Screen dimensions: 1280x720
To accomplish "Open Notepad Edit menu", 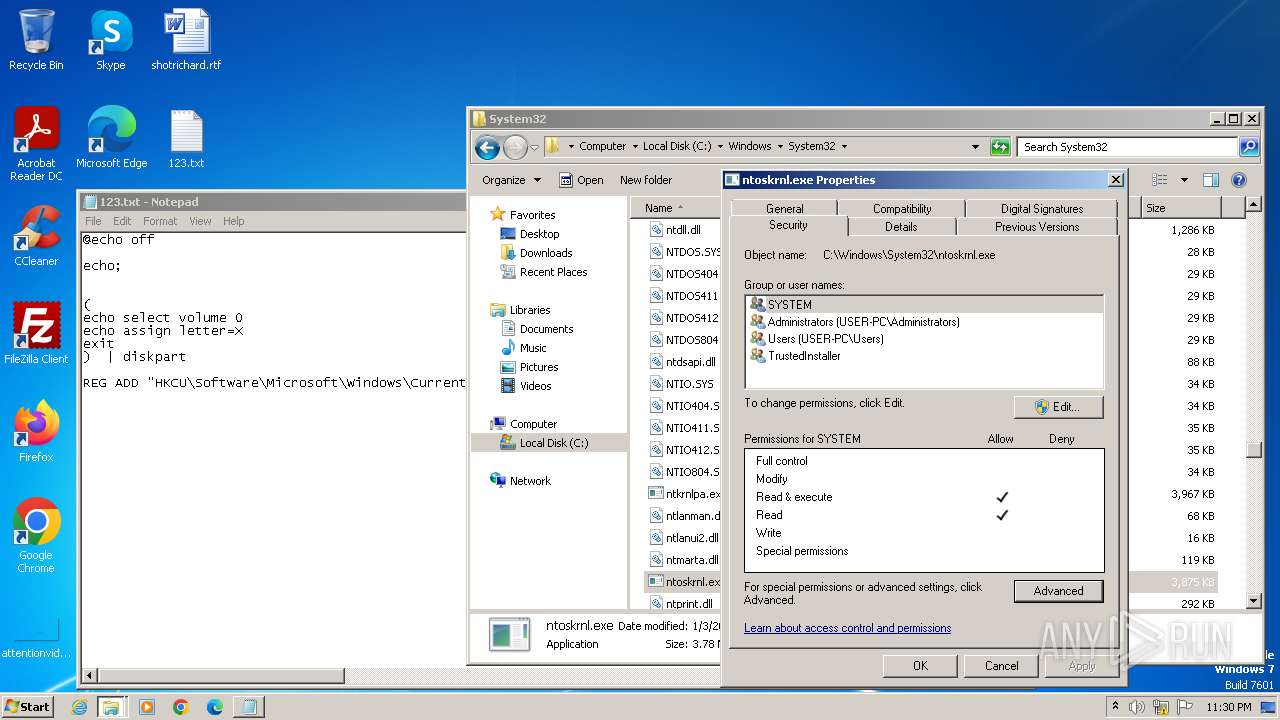I will [x=122, y=221].
